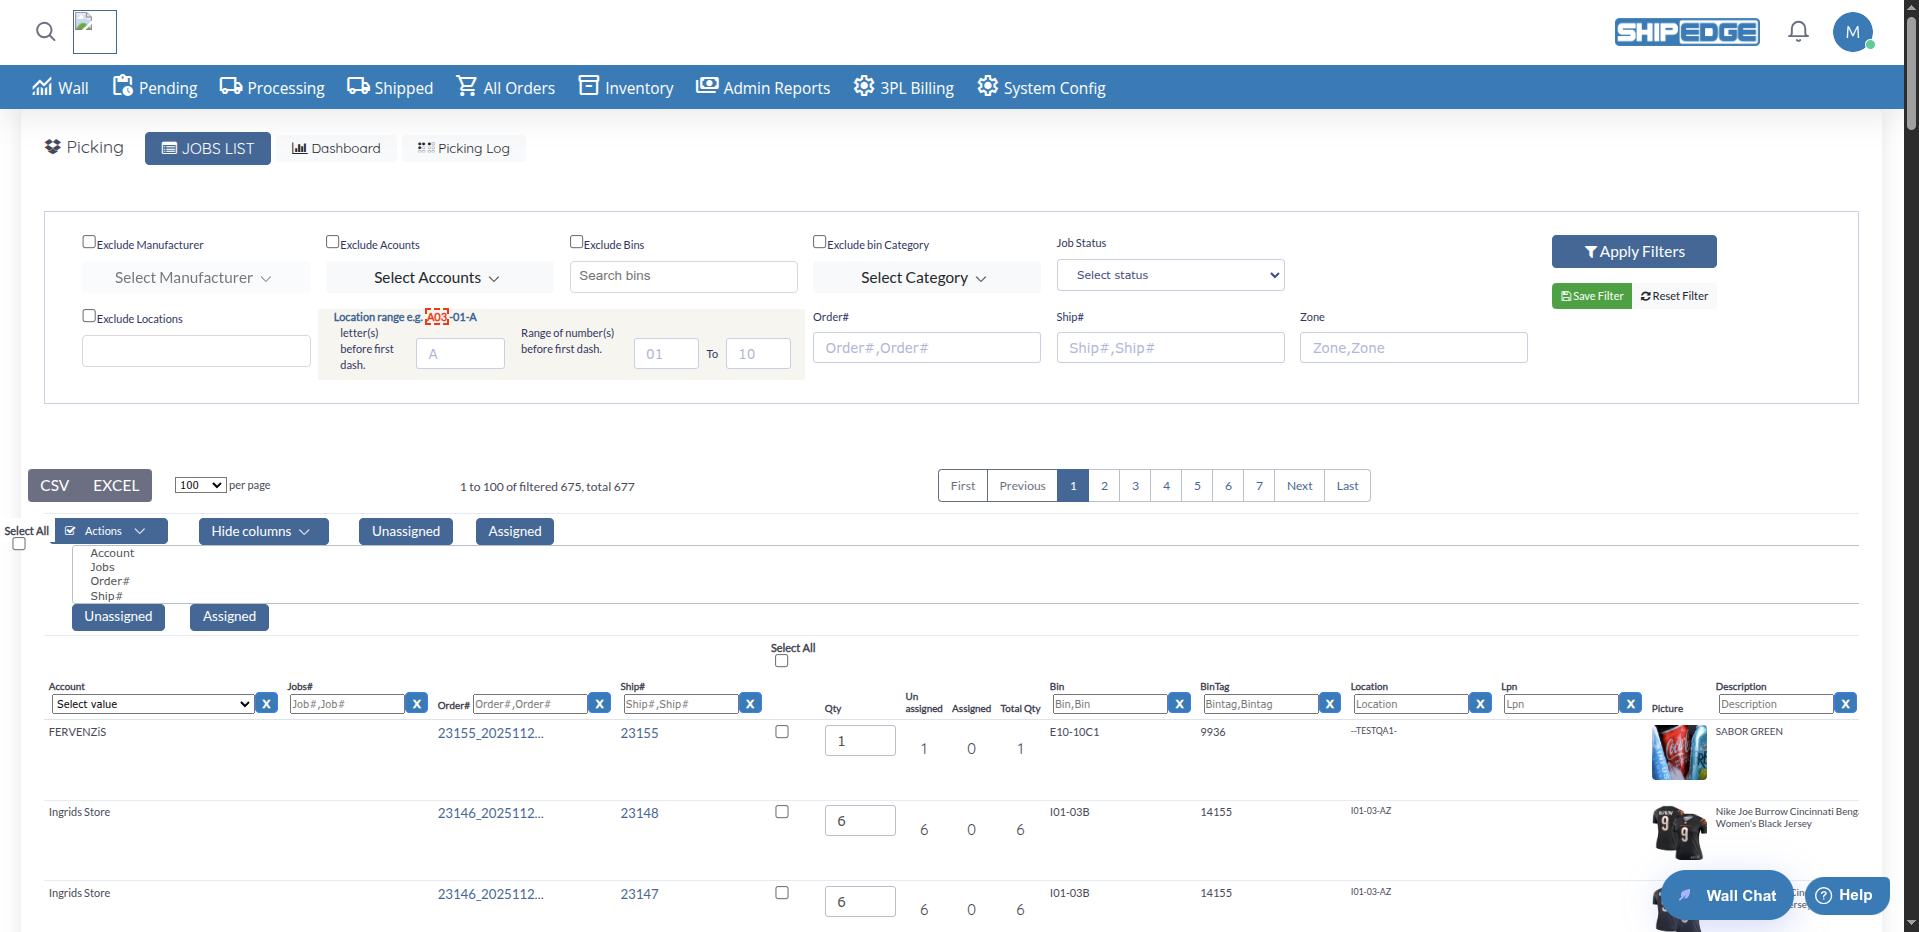Check the Exclude Bins option
Screen dimensions: 1919x932
click(576, 241)
